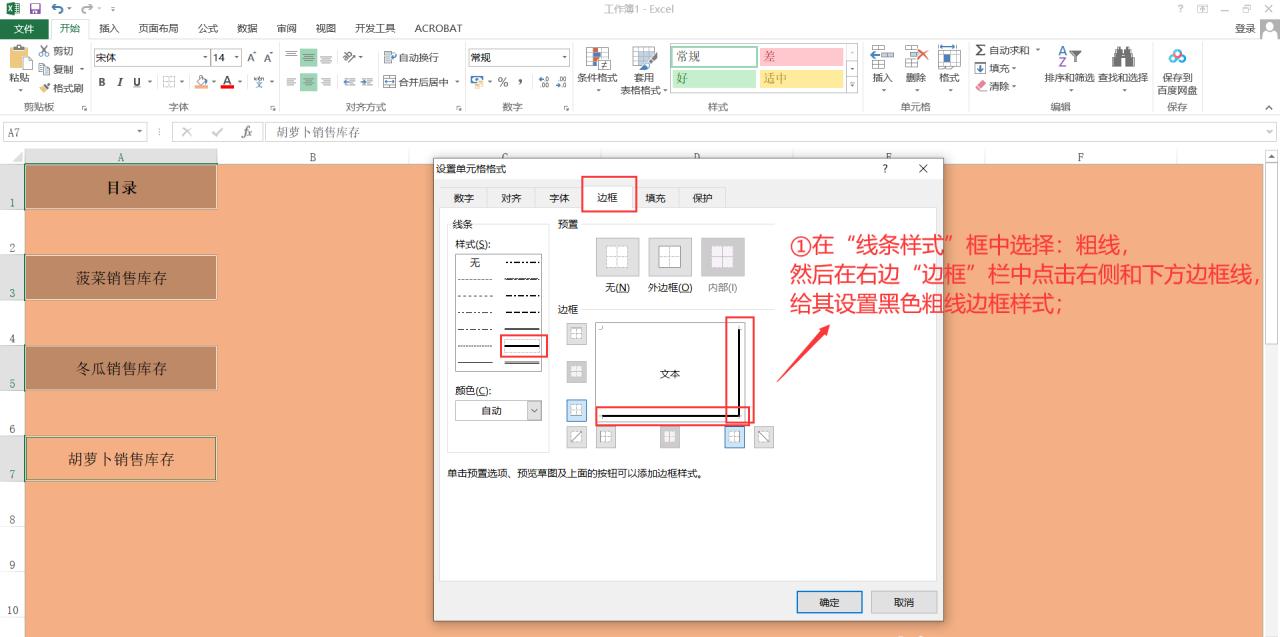Switch to the 对齐 tab in dialog
The height and width of the screenshot is (637, 1280).
click(511, 198)
